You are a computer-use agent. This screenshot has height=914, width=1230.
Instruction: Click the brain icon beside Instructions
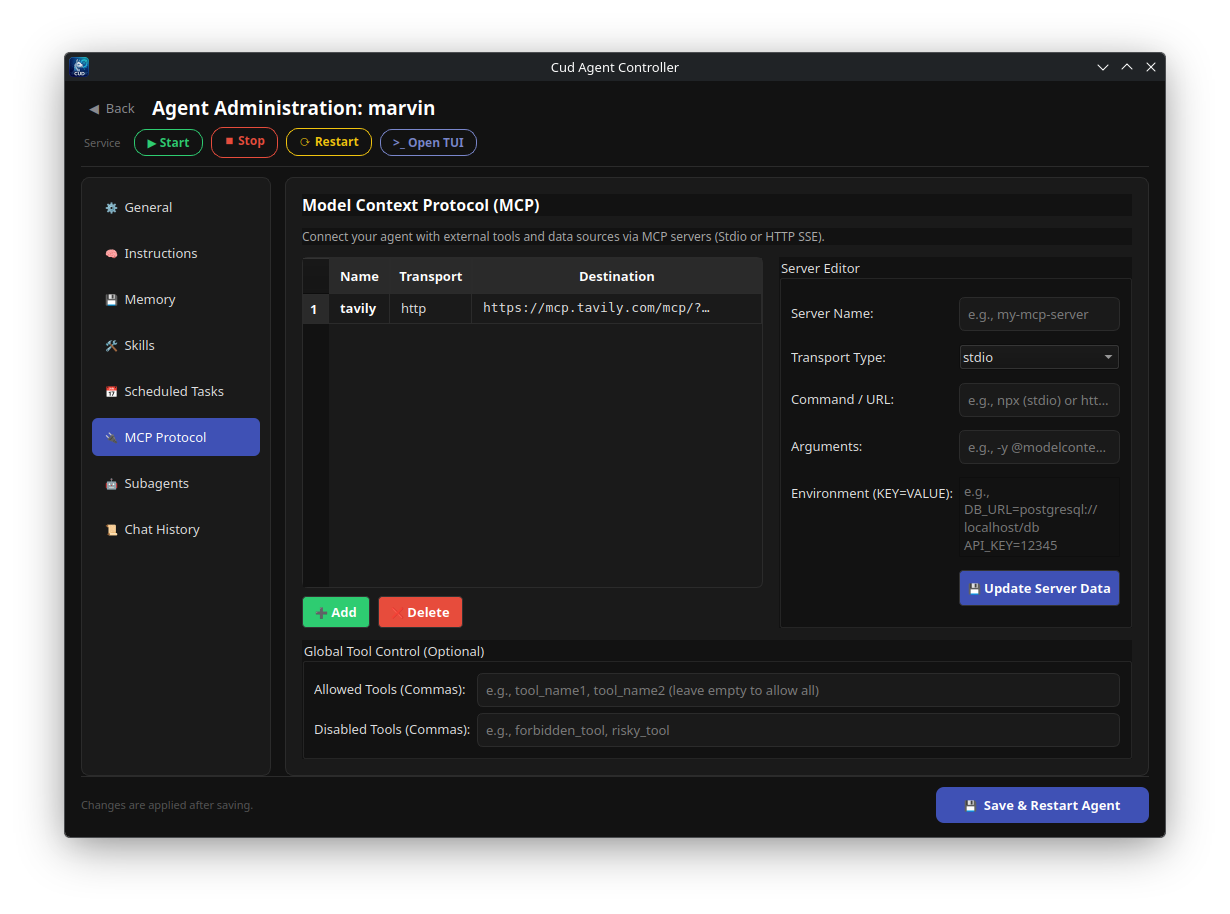(x=111, y=254)
